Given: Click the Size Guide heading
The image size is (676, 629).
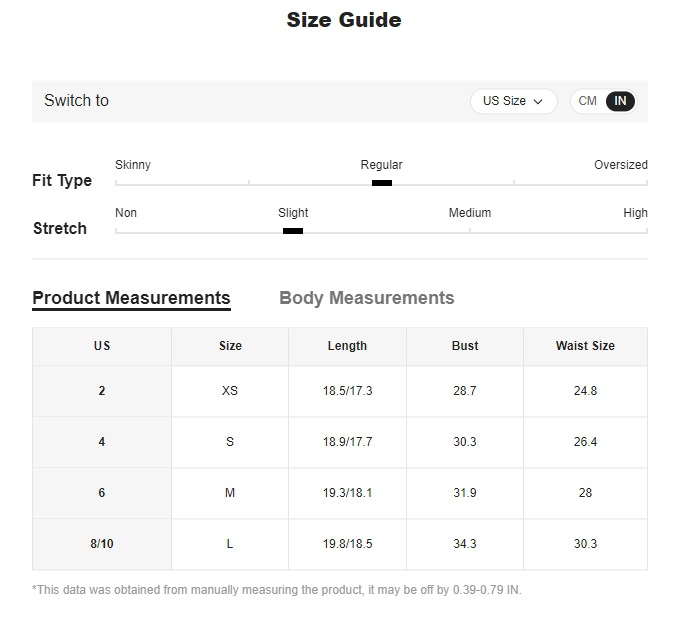Looking at the screenshot, I should (343, 20).
